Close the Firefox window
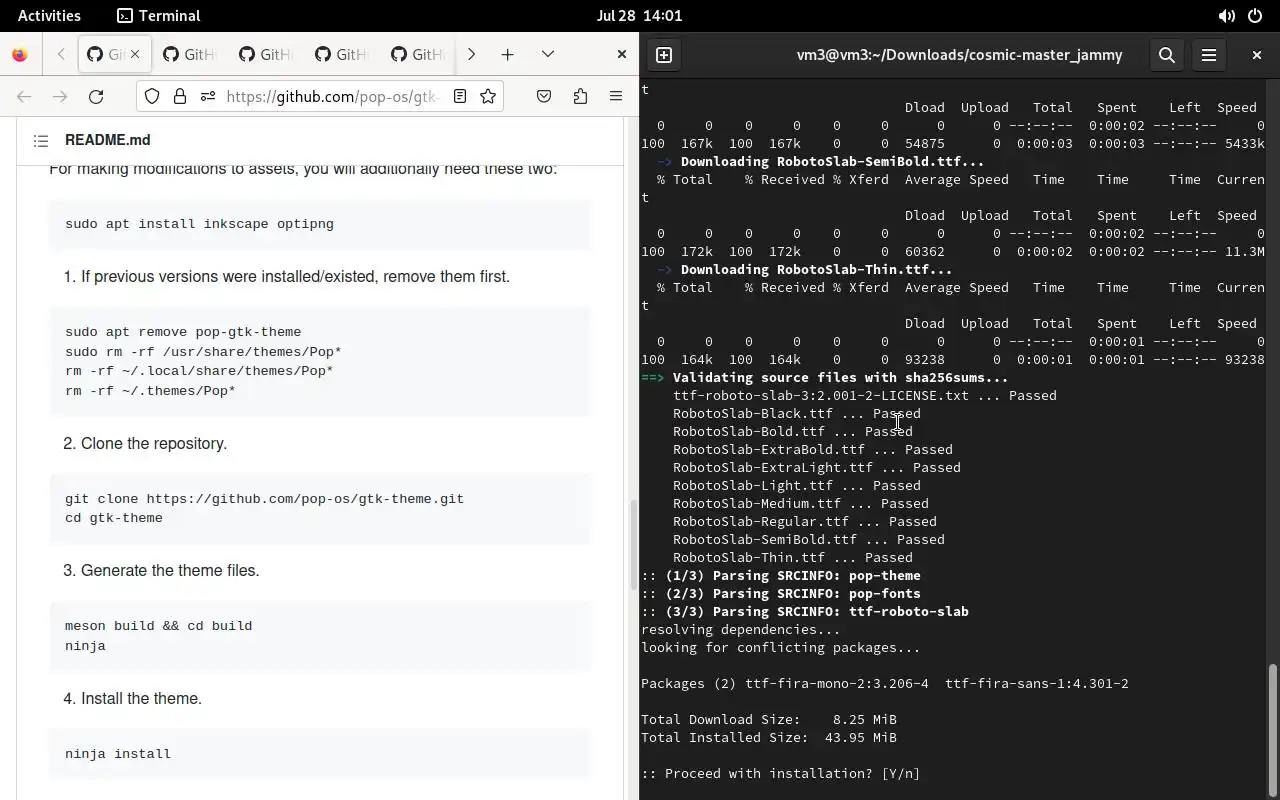1280x800 pixels. click(x=621, y=54)
